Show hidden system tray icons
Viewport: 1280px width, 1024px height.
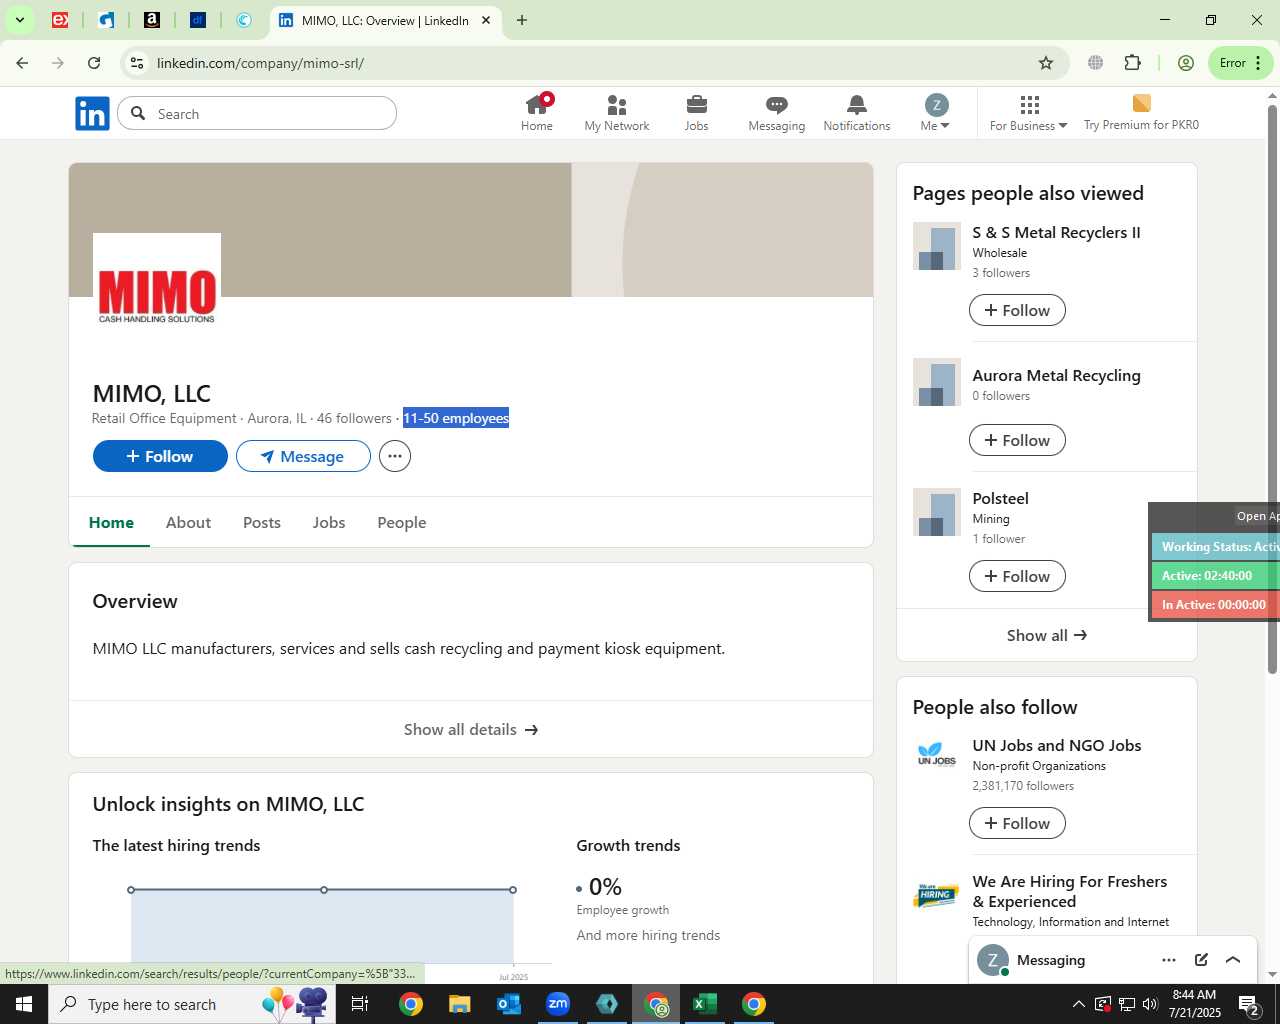coord(1078,1004)
